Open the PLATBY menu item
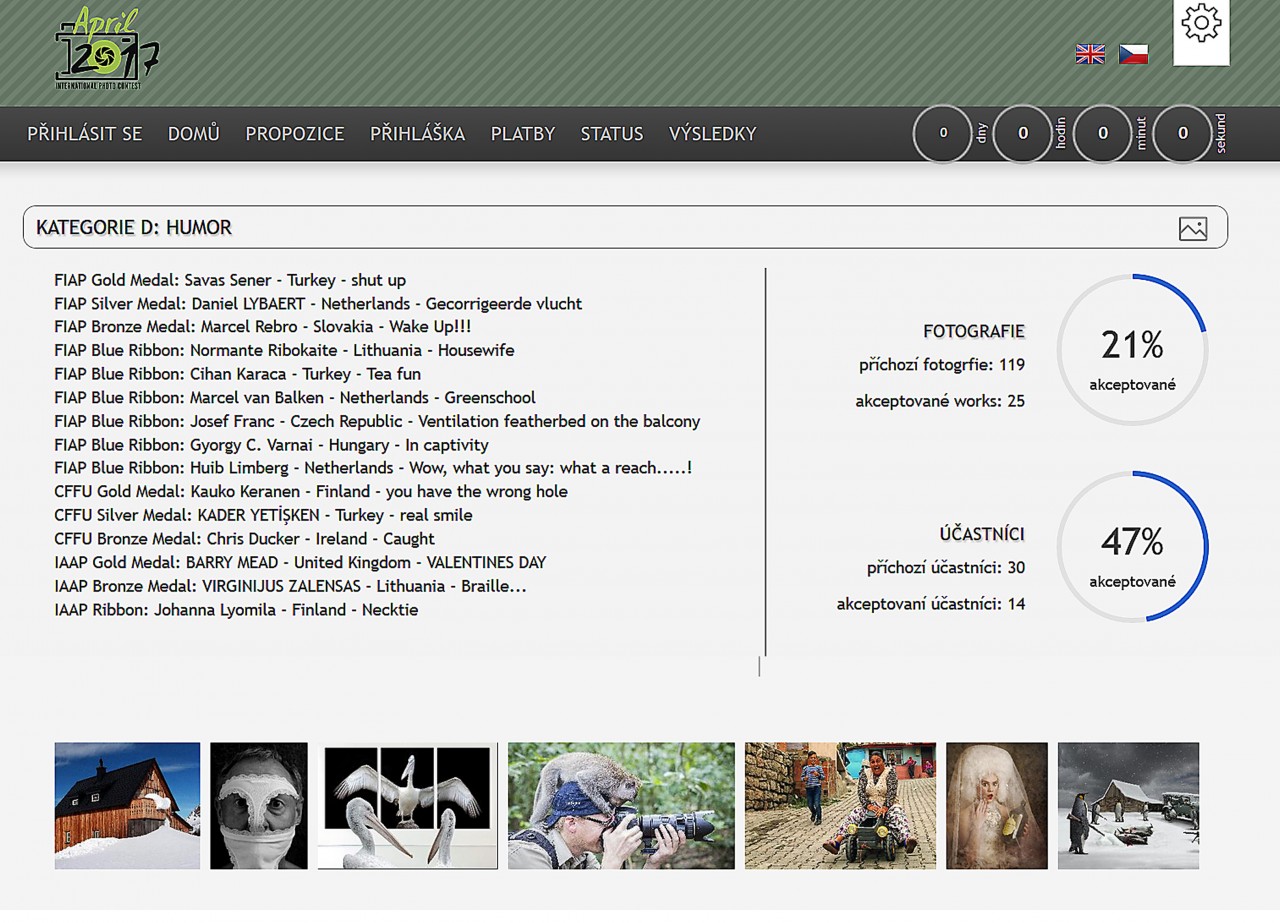 pos(523,134)
